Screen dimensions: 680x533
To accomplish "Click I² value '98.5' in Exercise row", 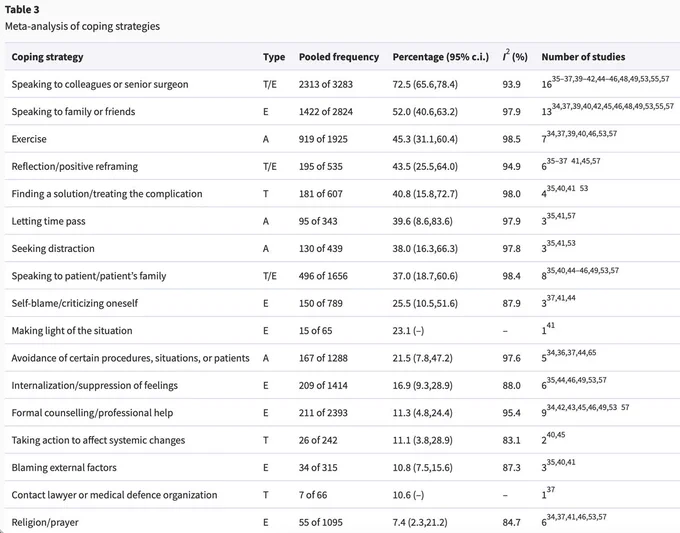I will [x=511, y=139].
